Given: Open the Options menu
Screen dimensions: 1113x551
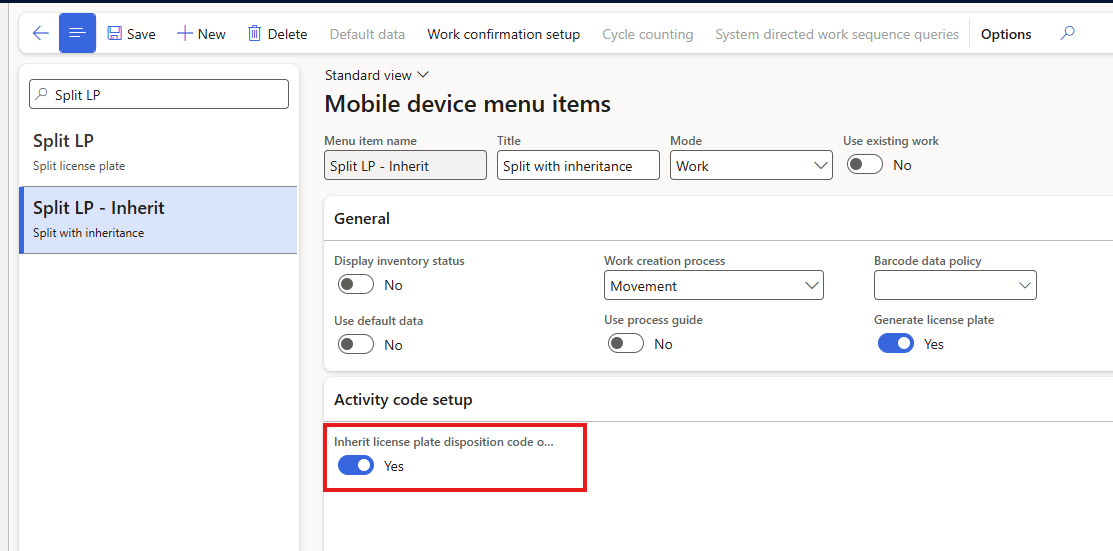Looking at the screenshot, I should point(1006,34).
